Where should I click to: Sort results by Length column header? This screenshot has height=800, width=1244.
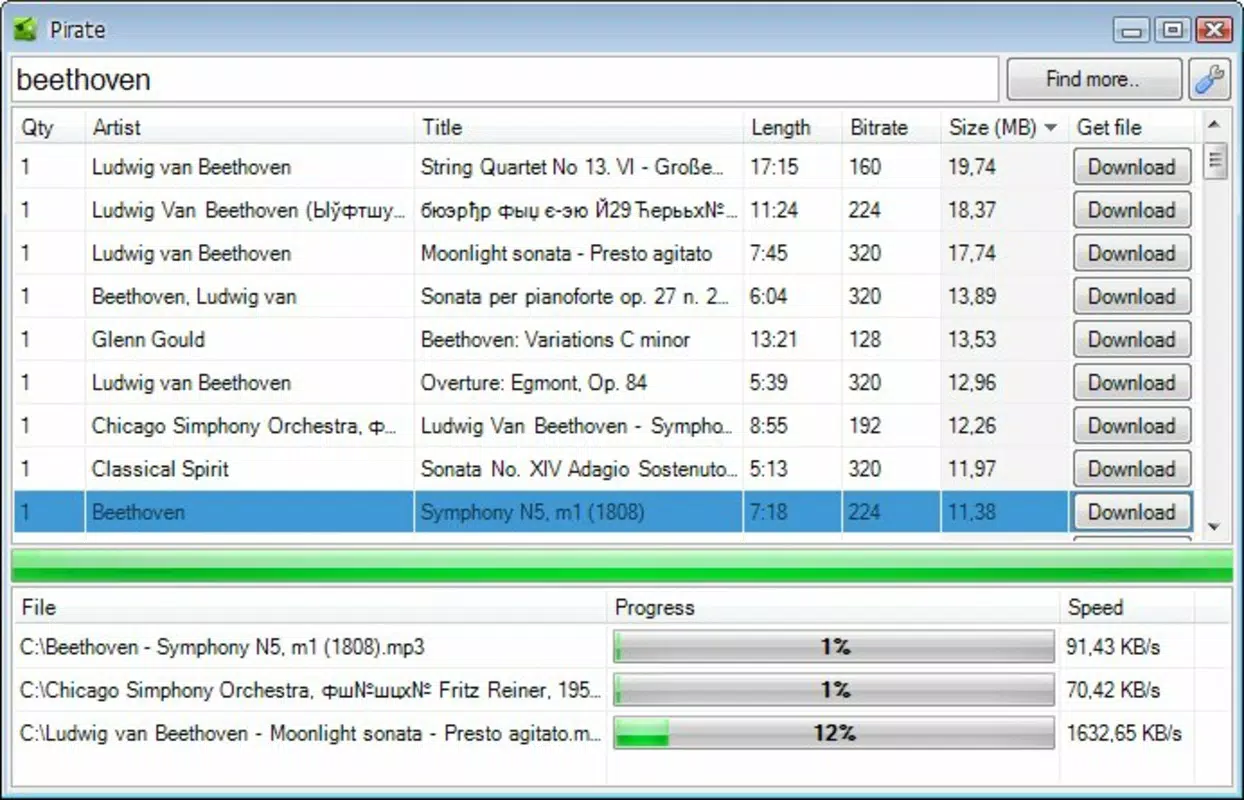(x=793, y=127)
